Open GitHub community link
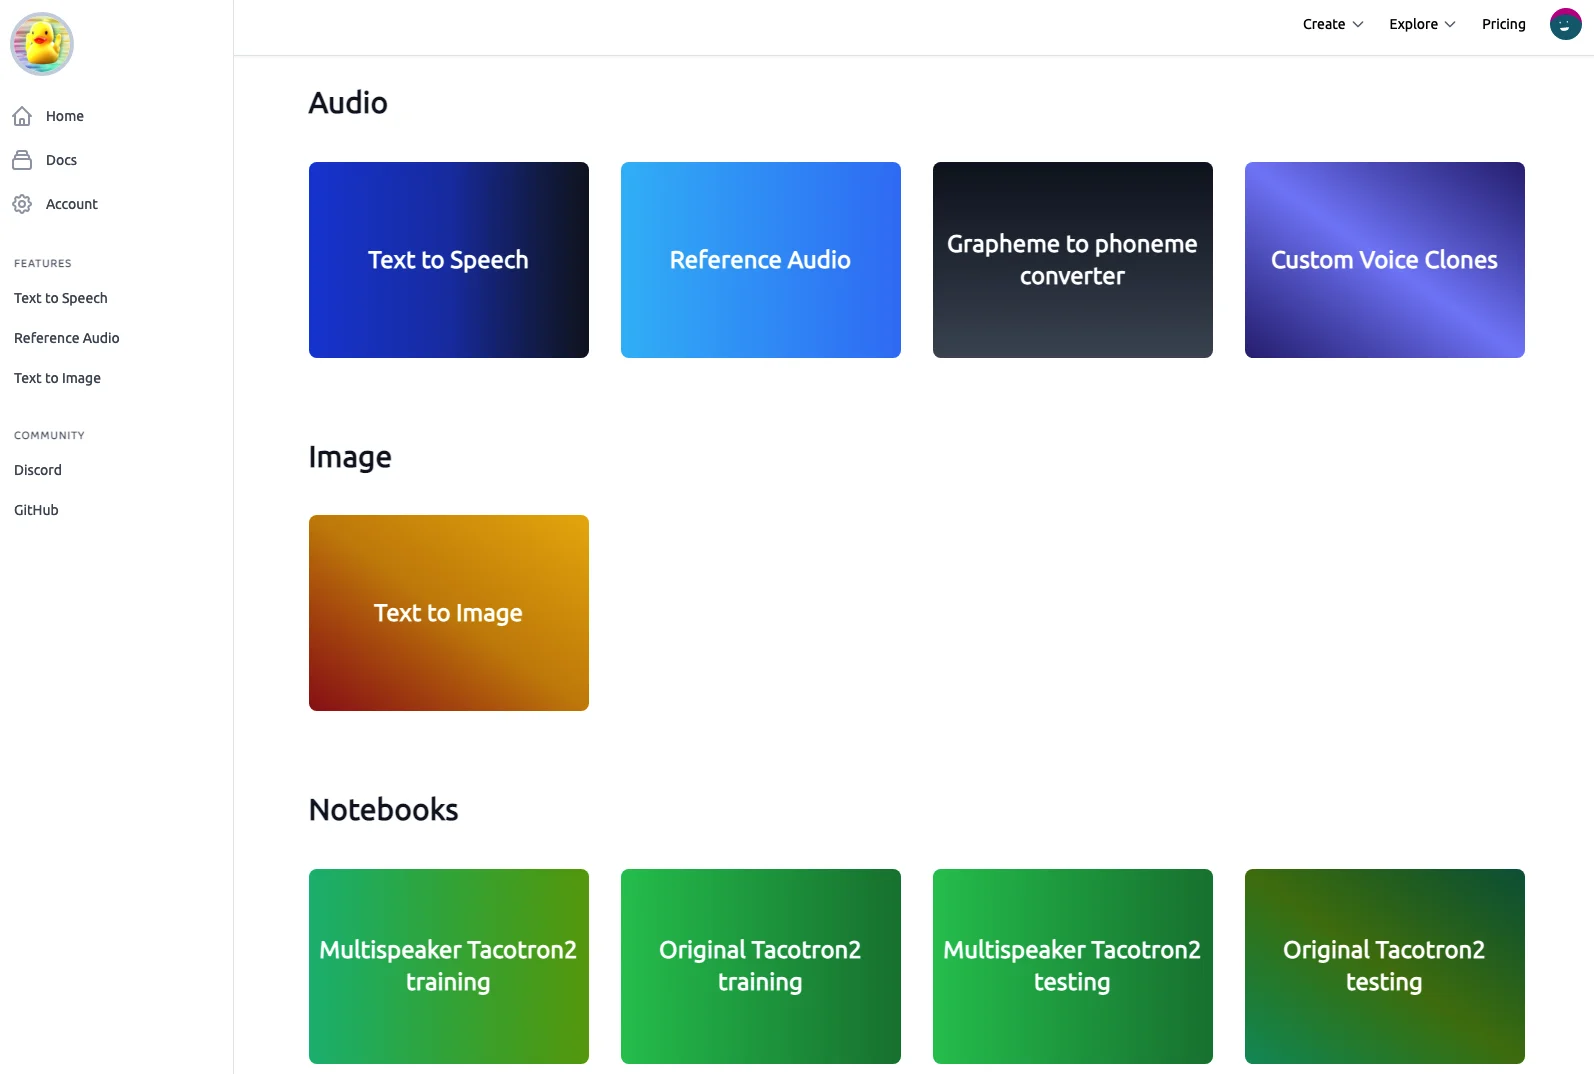The width and height of the screenshot is (1594, 1074). (36, 510)
